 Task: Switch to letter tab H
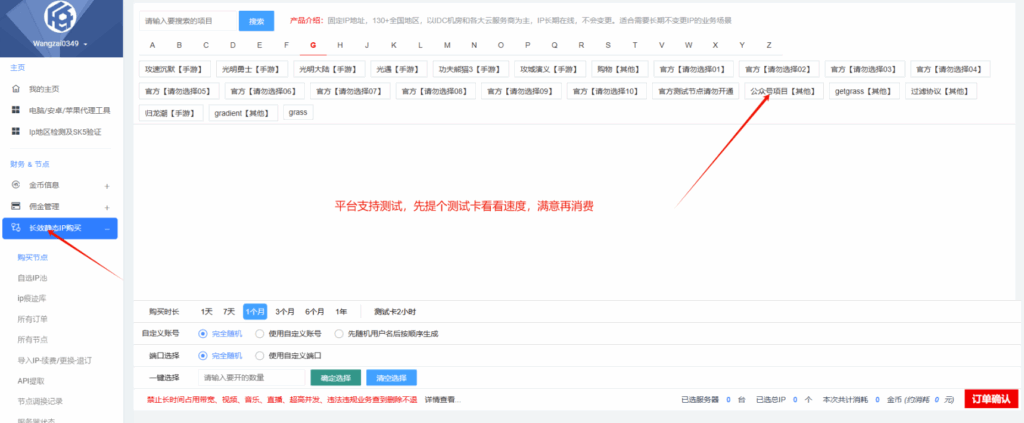coord(340,45)
